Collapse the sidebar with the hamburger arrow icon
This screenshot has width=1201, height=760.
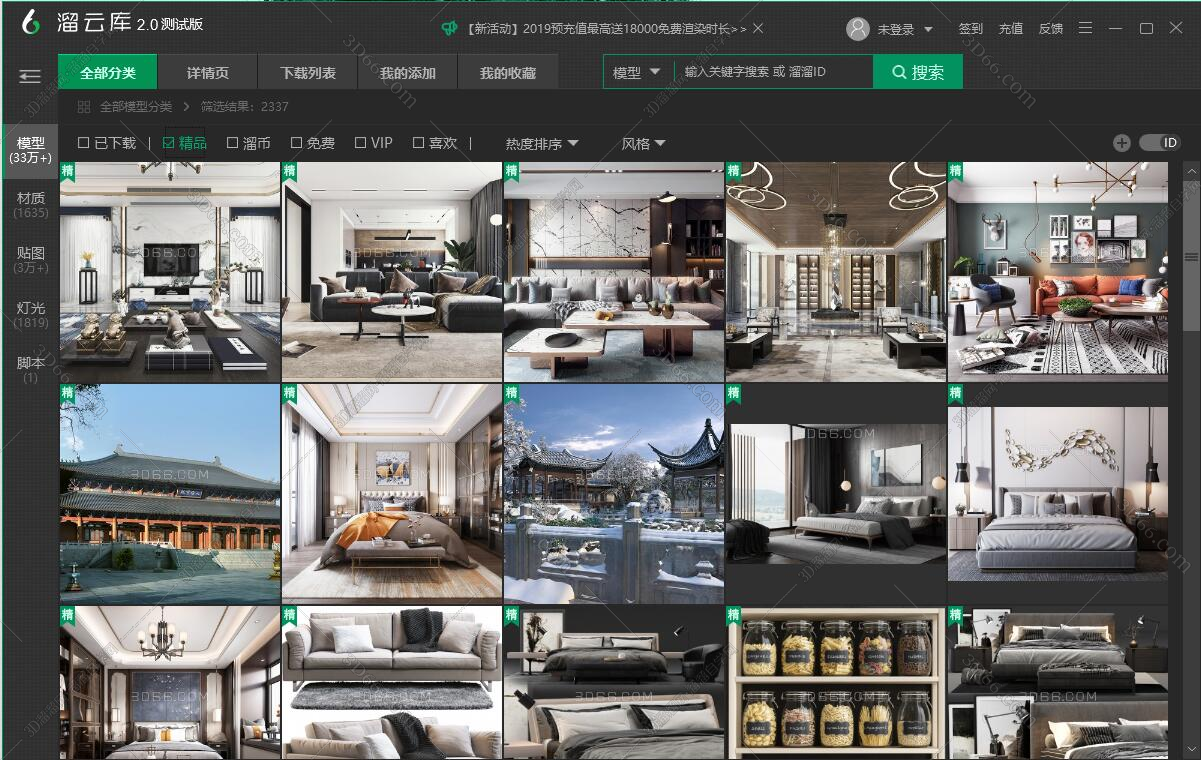pyautogui.click(x=30, y=76)
